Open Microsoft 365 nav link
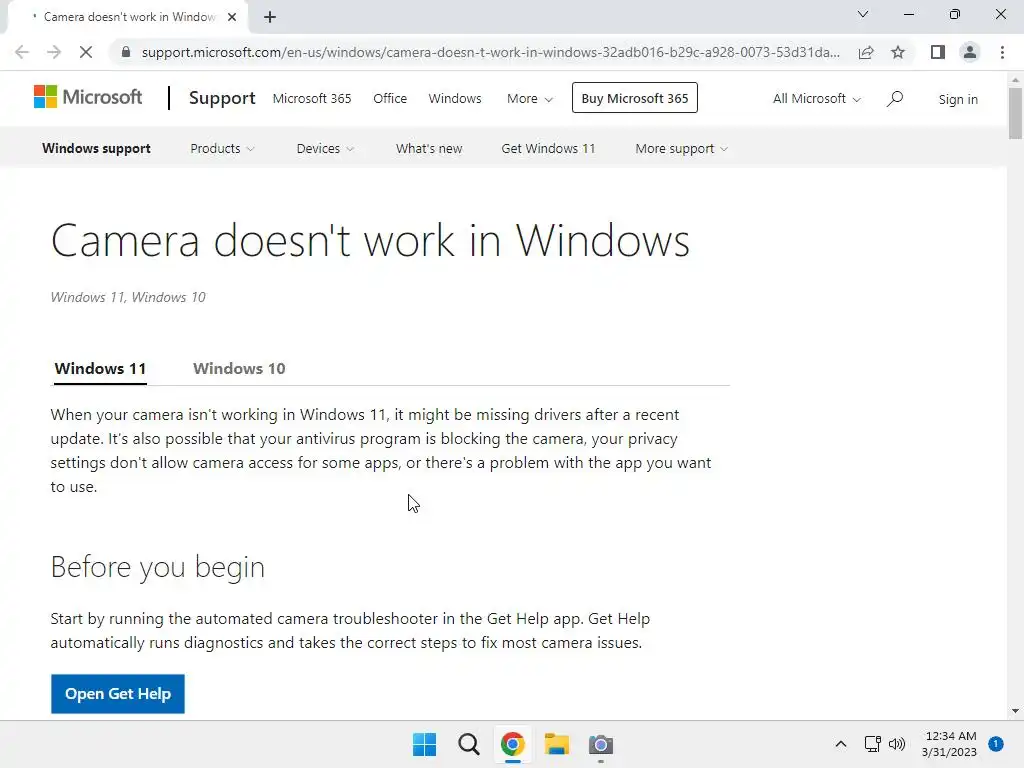 (x=312, y=99)
